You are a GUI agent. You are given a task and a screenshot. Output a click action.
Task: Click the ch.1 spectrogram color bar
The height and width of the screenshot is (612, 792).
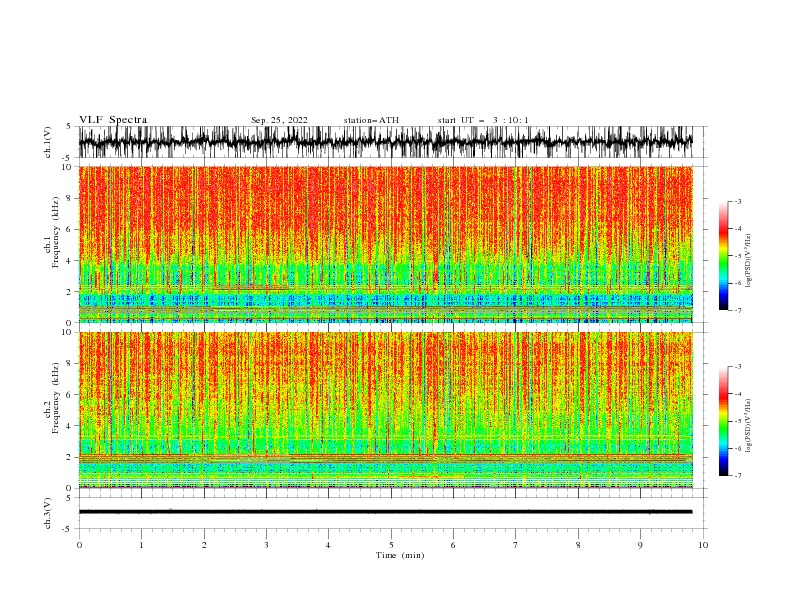723,256
